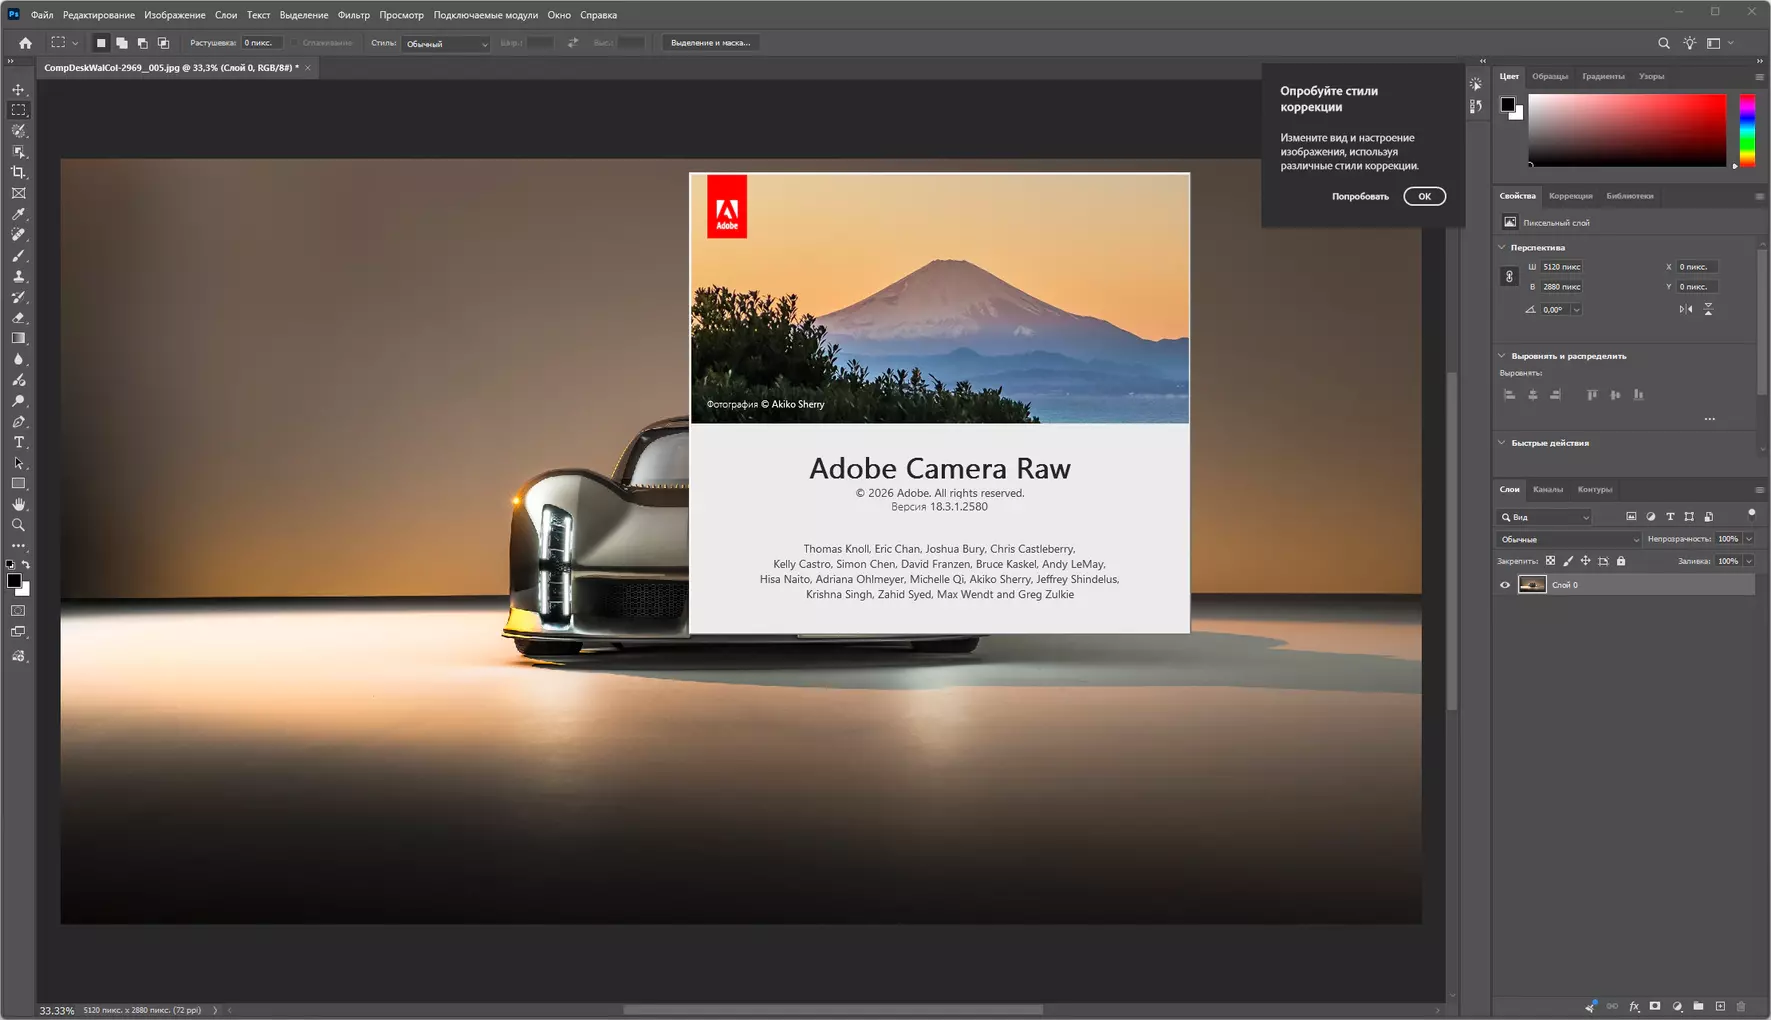Toggle lock position

click(1585, 561)
